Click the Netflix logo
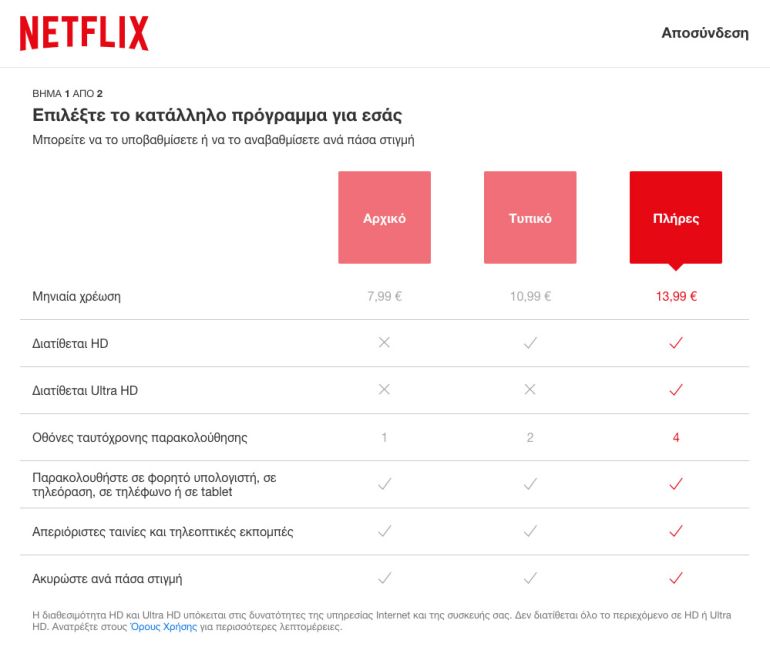The image size is (770, 647). [x=84, y=33]
